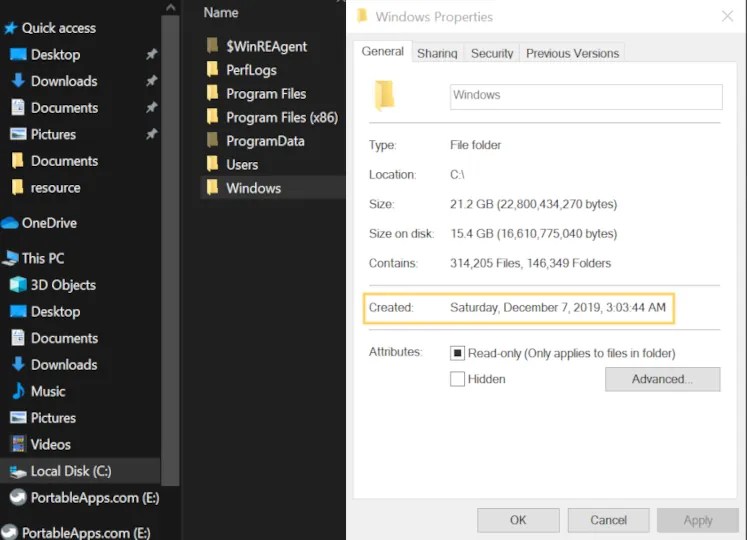The height and width of the screenshot is (540, 747).
Task: Switch to the Sharing tab
Action: pos(437,53)
